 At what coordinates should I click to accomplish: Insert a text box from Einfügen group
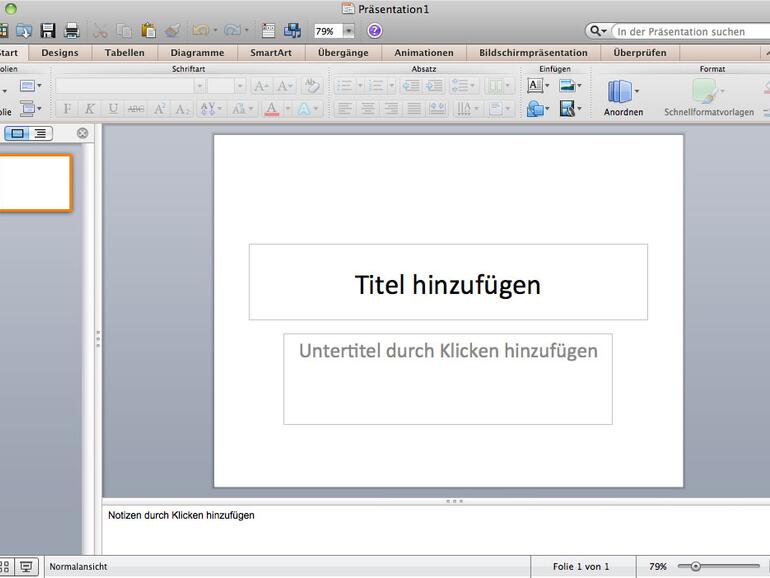536,86
